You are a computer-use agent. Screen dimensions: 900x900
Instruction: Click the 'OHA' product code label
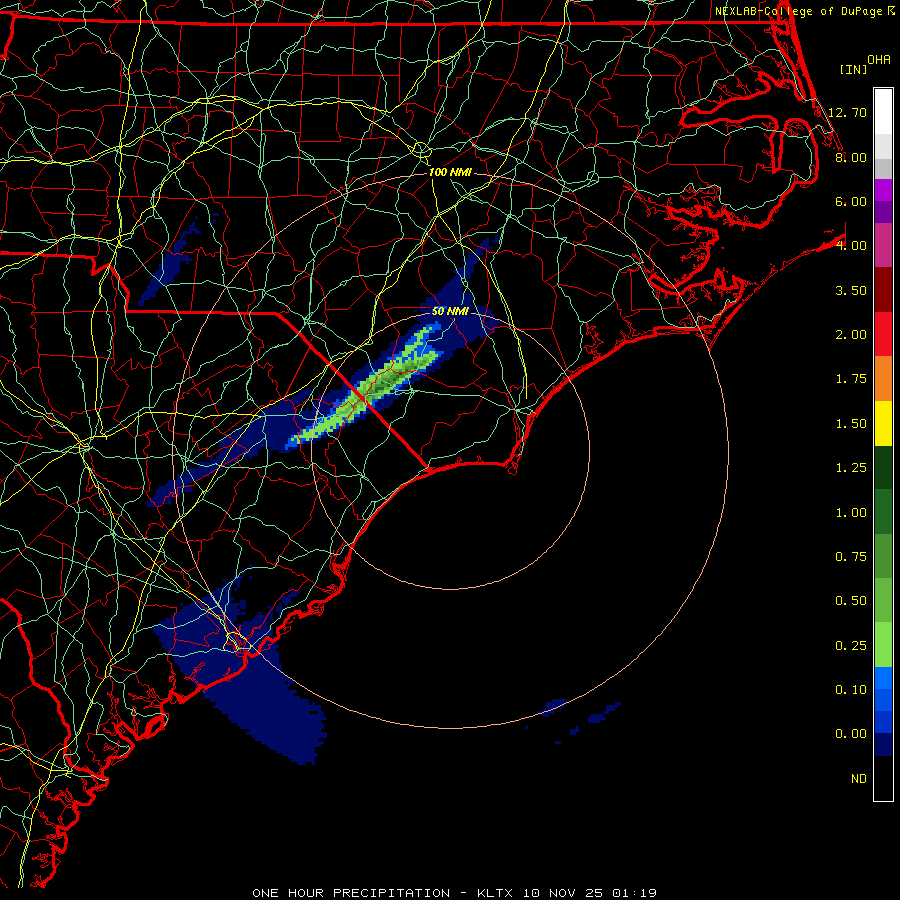[x=879, y=60]
